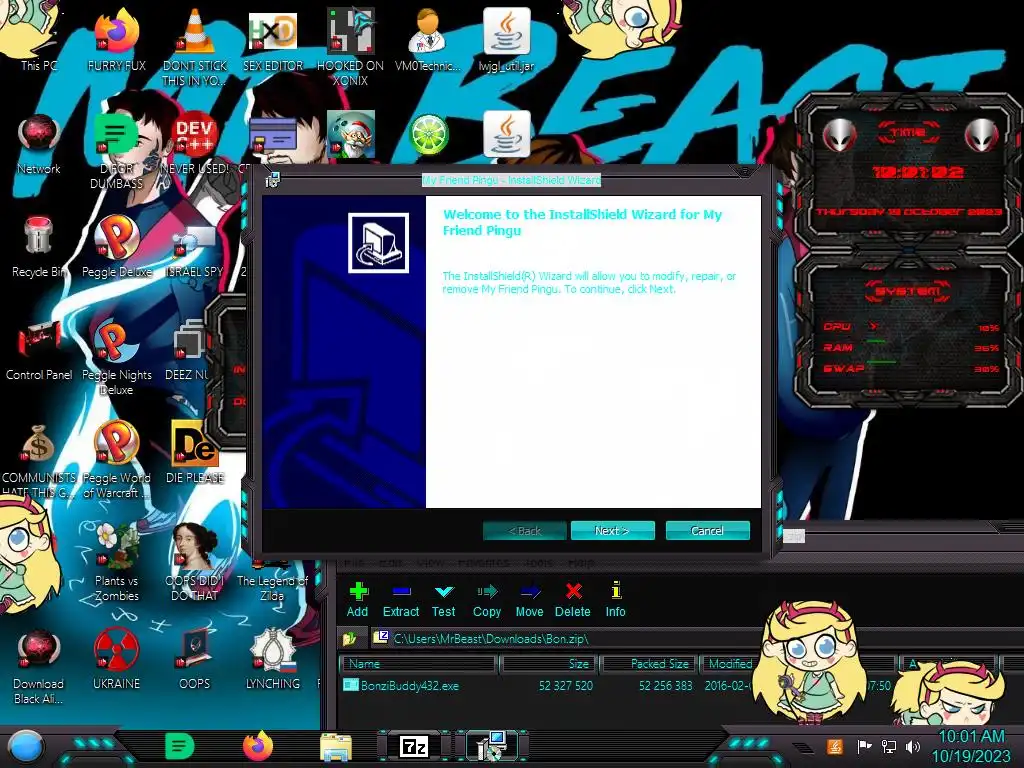The image size is (1024, 768).
Task: Select the OOPS headset desktop icon
Action: 195,660
